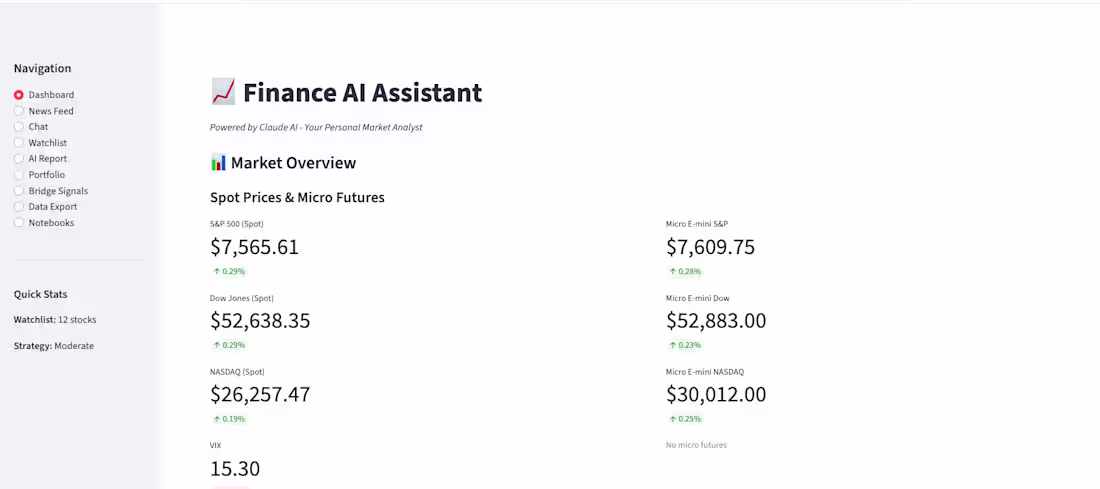The width and height of the screenshot is (1100, 489).
Task: Click the Micro E-mini S&P change badge
Action: point(685,272)
